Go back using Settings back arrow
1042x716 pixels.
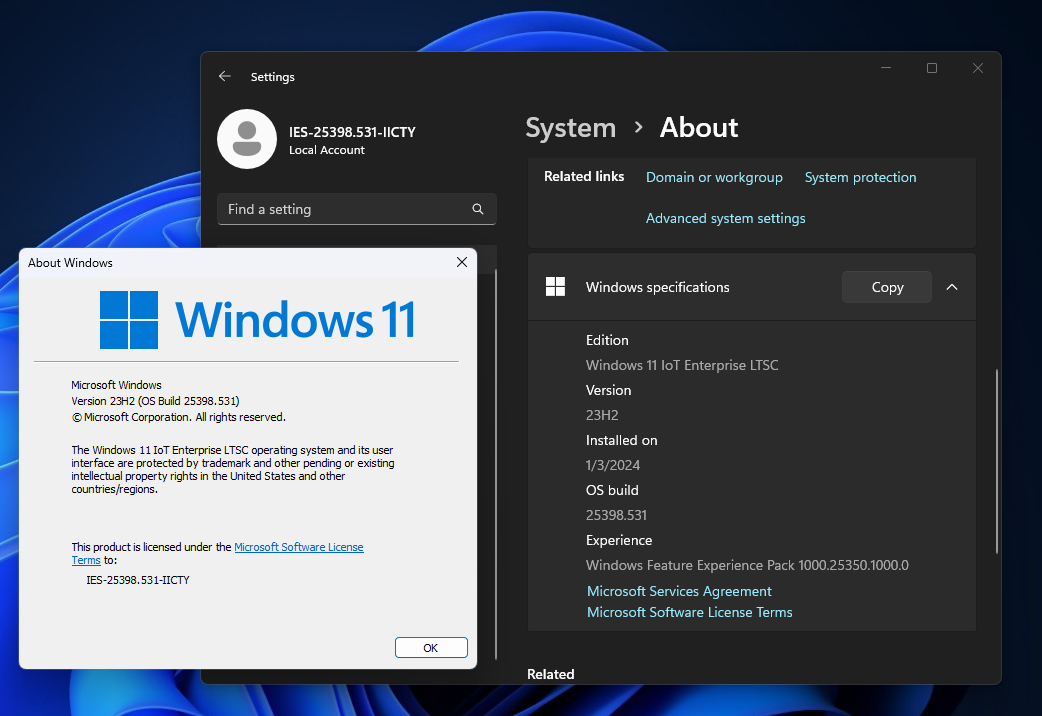pyautogui.click(x=225, y=76)
